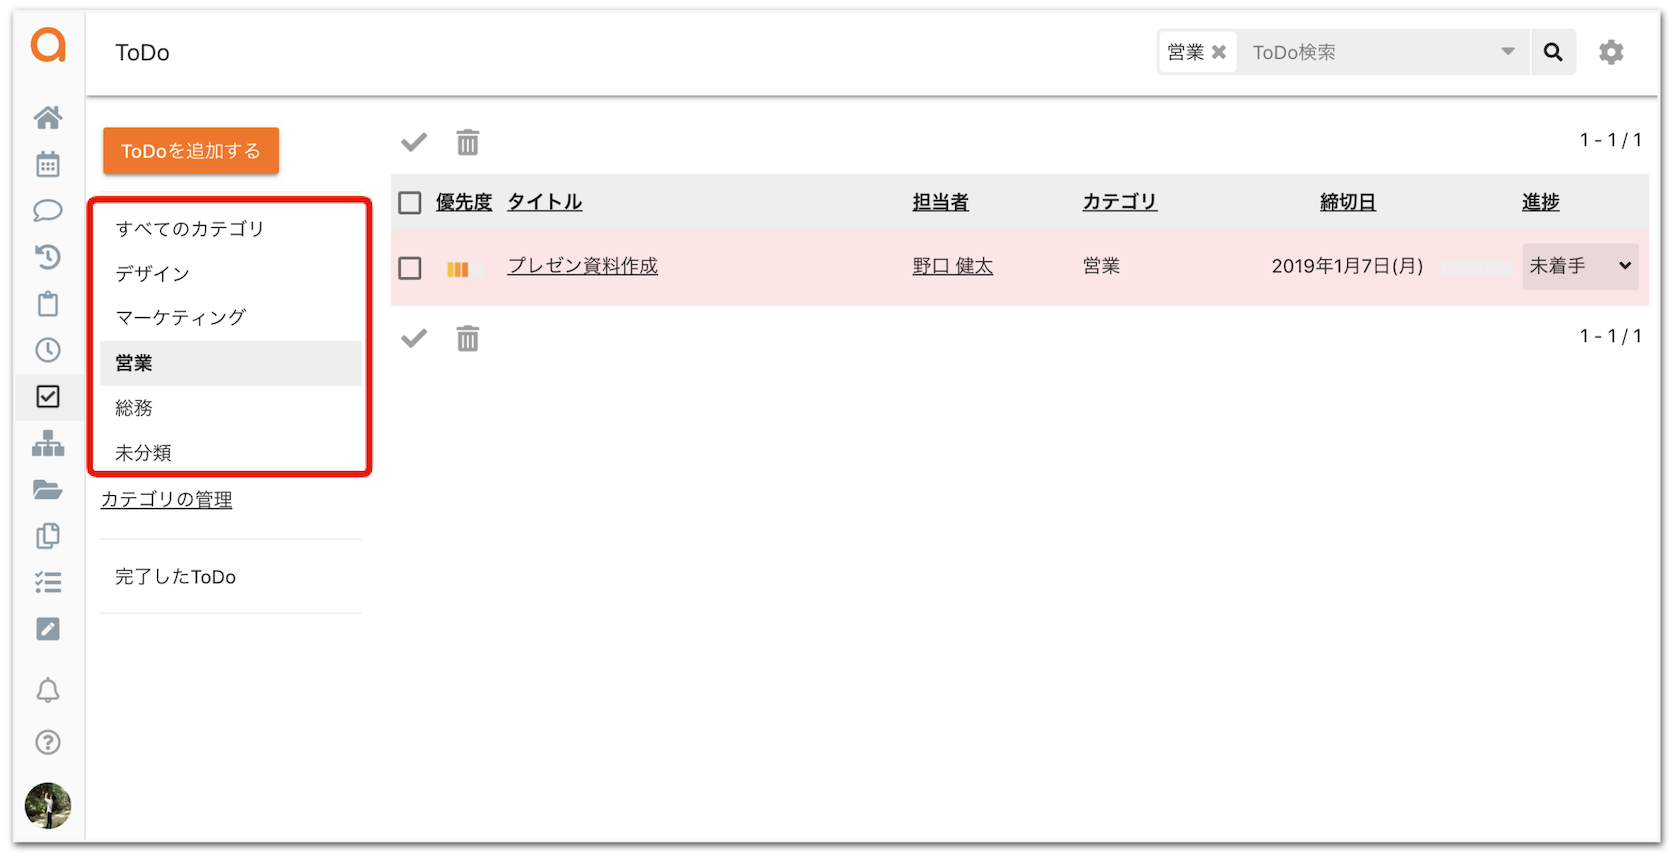
Task: Click the progress bar of プレゼン資料作成
Action: (x=1476, y=268)
